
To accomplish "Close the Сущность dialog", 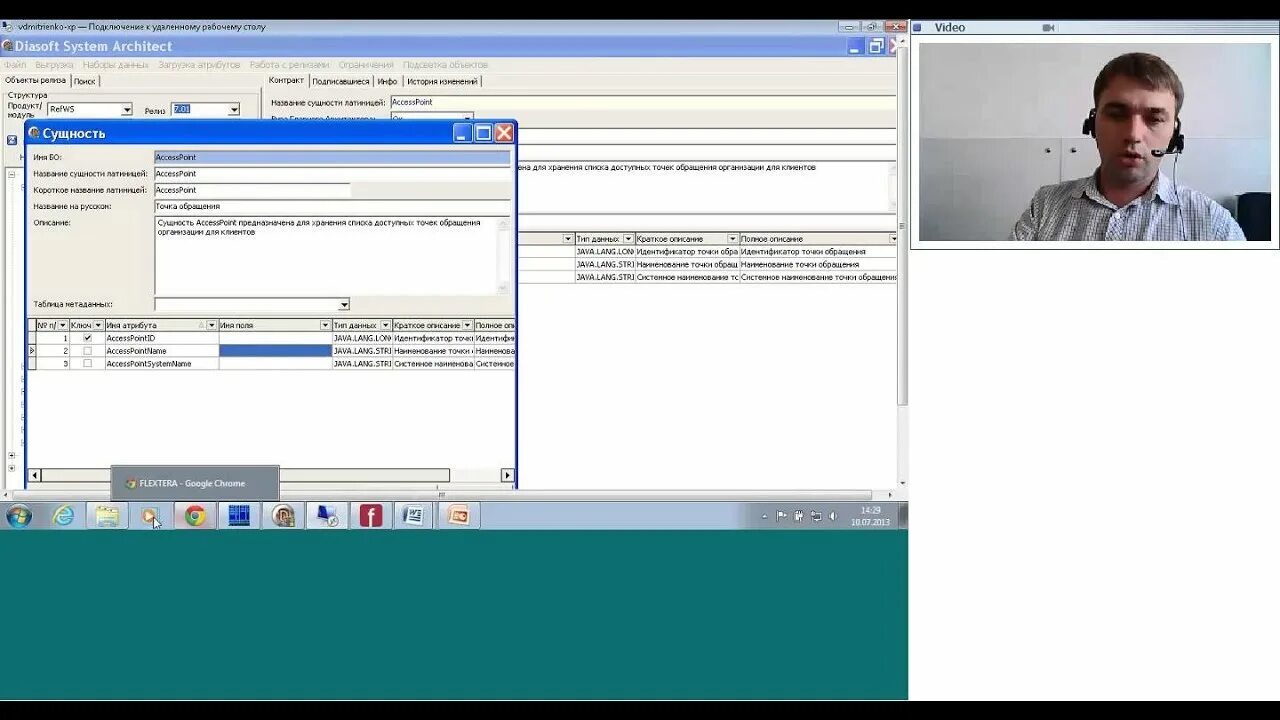I will (x=504, y=133).
